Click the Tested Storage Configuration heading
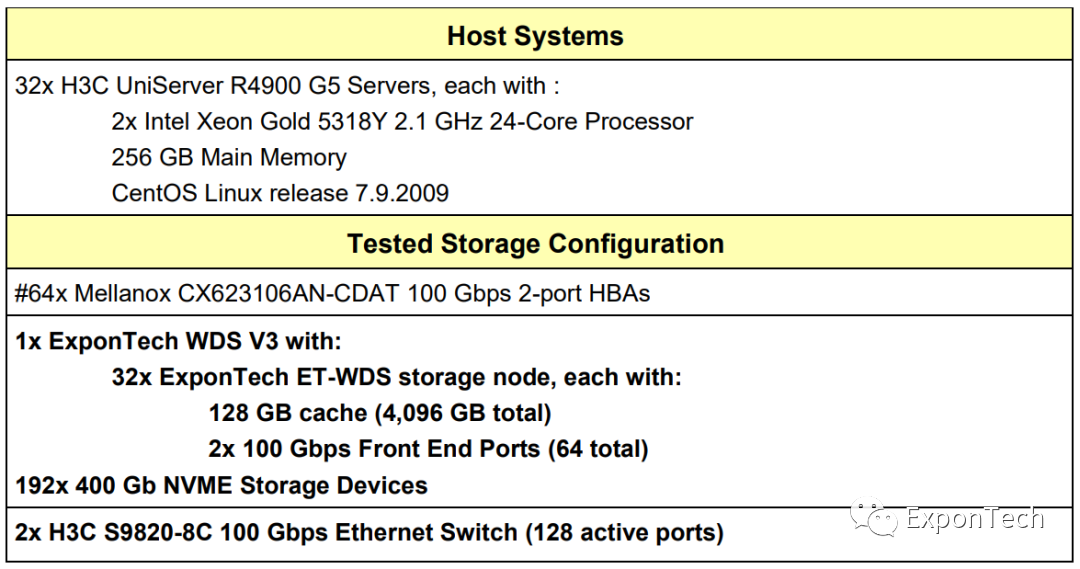Screen dimensions: 1080x569 pyautogui.click(x=535, y=244)
